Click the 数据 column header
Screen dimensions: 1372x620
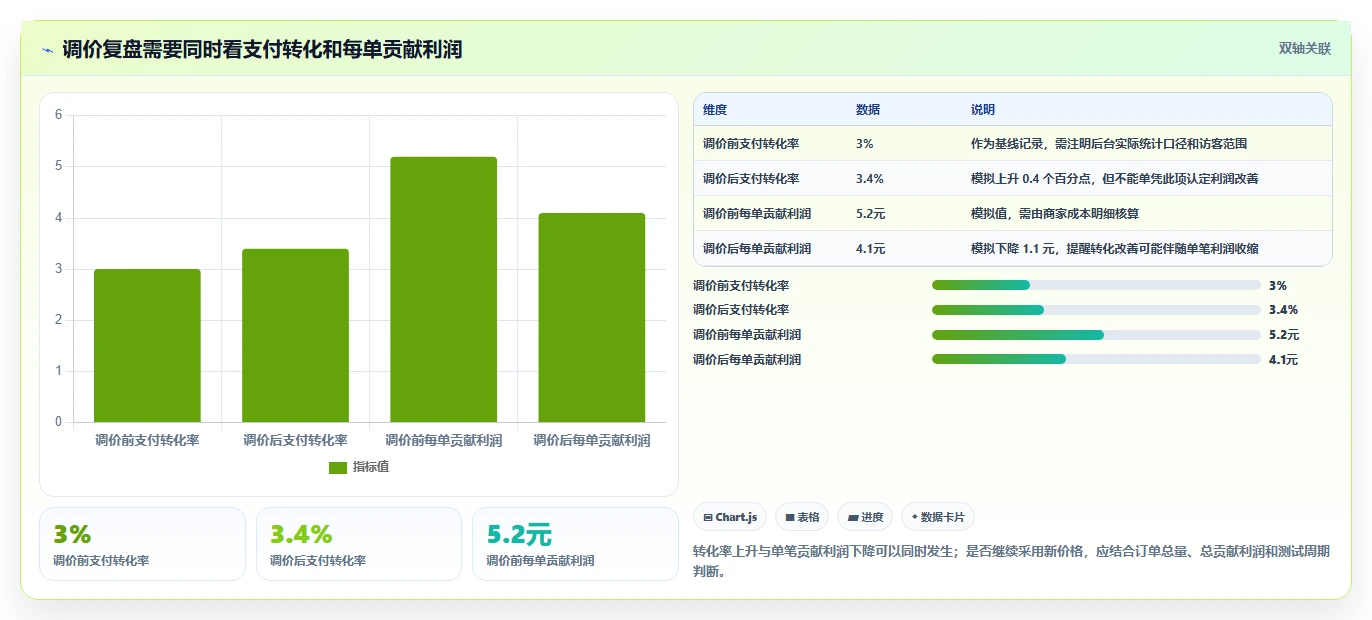point(868,110)
